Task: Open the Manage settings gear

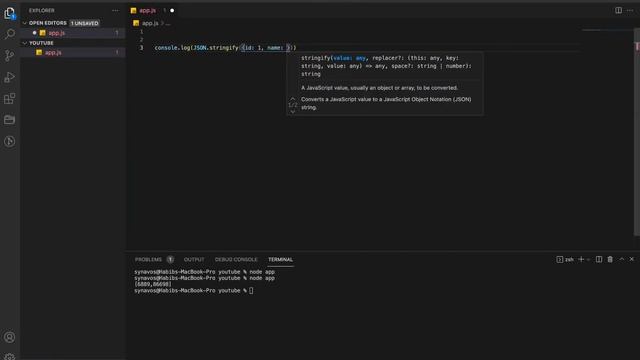Action: pyautogui.click(x=9, y=356)
